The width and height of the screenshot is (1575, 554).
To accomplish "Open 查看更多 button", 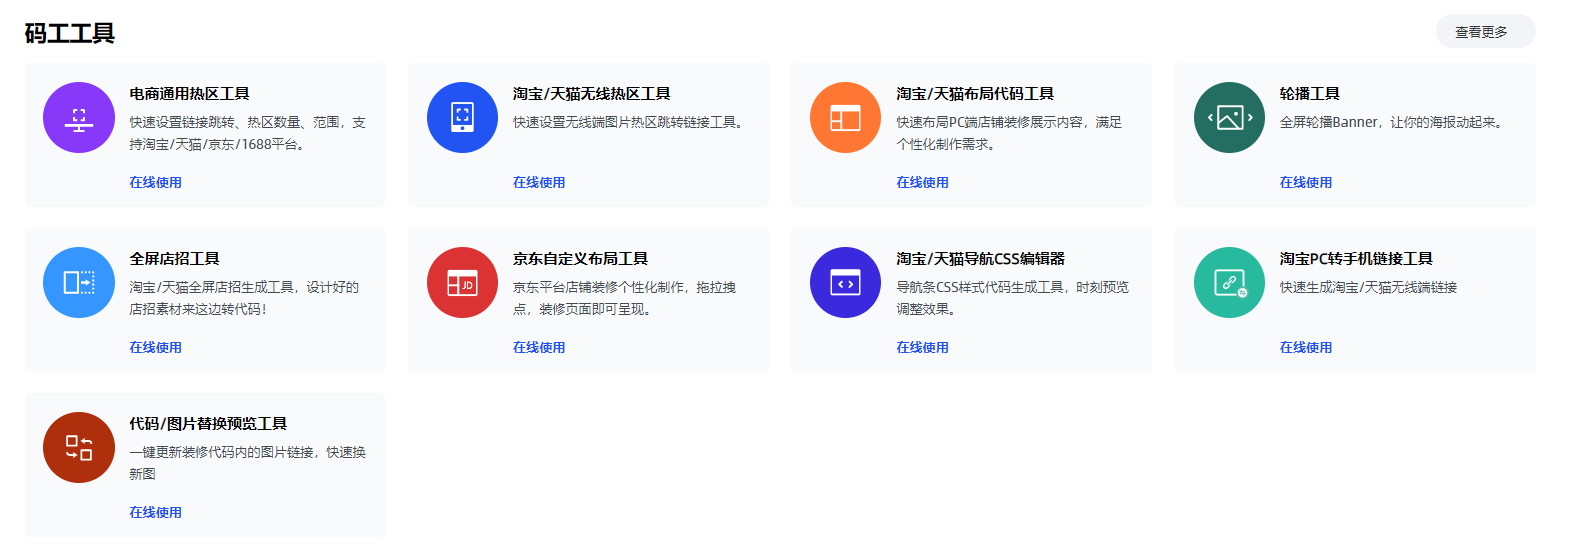I will [x=1485, y=32].
